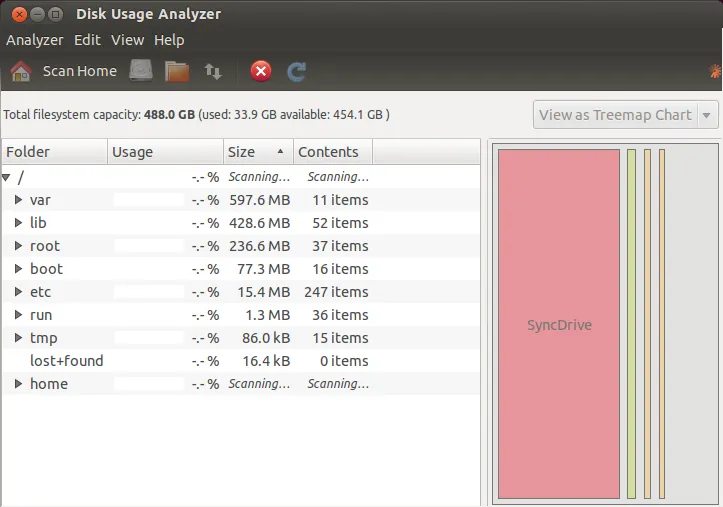The image size is (723, 507).
Task: Click the Scan Home toolbar button
Action: (63, 71)
